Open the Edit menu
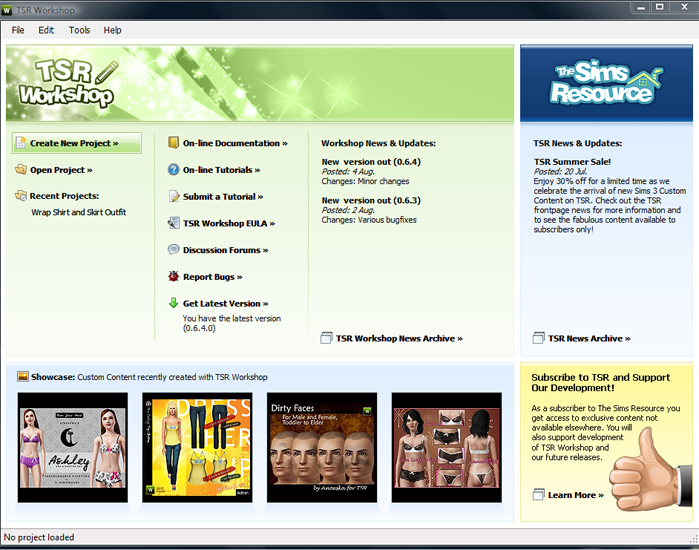The height and width of the screenshot is (550, 699). pyautogui.click(x=46, y=30)
